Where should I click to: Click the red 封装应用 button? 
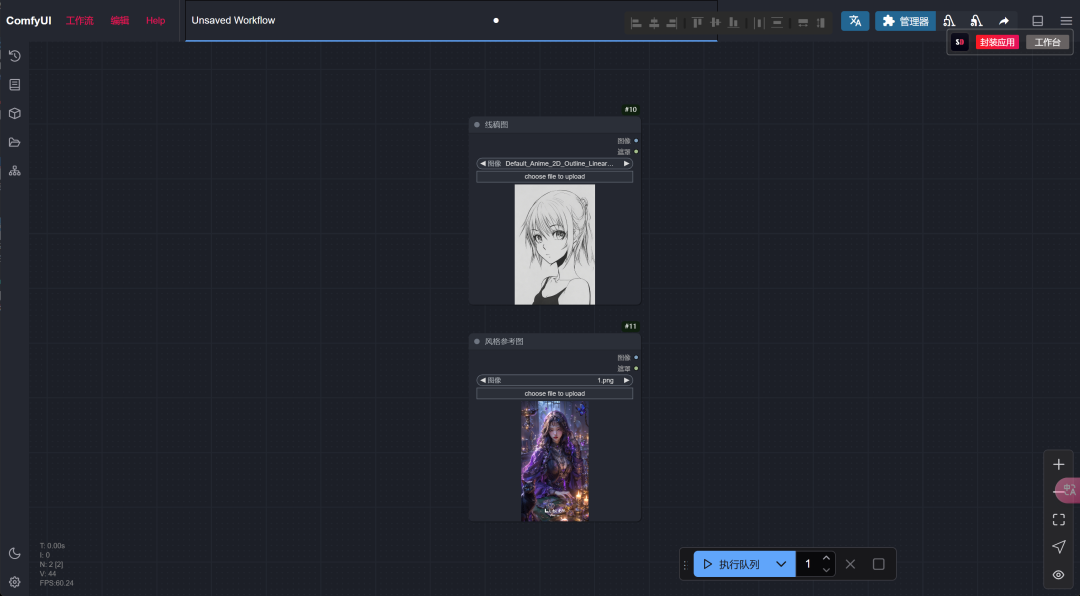[x=997, y=42]
